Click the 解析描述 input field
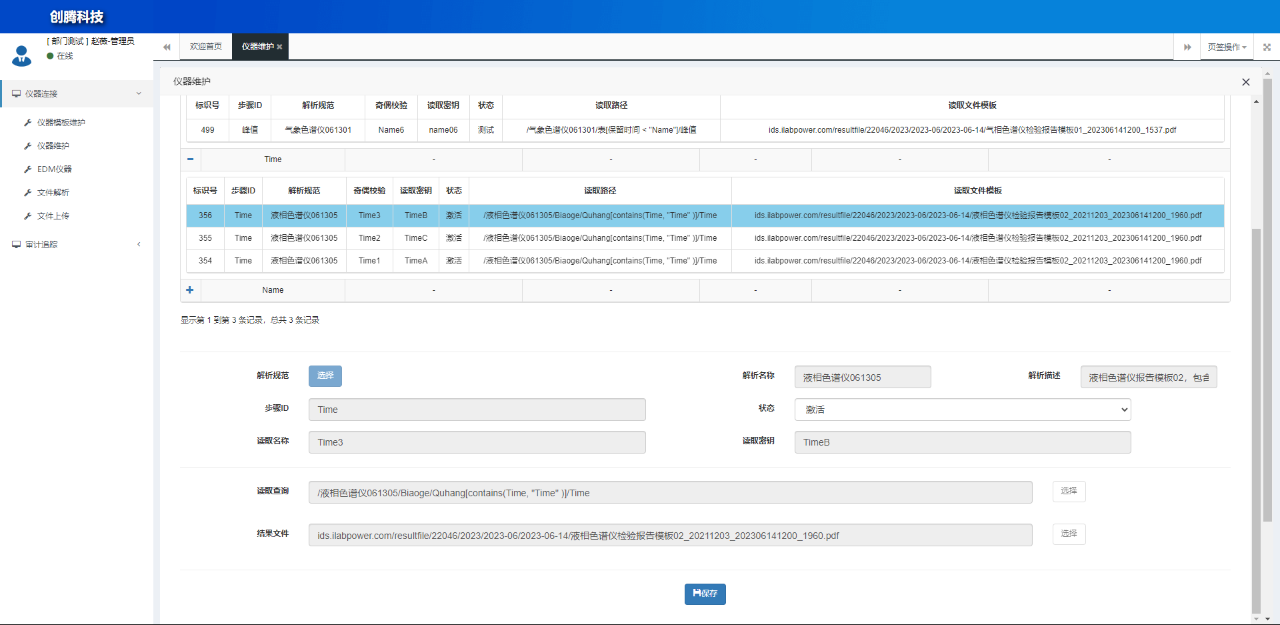 [x=1149, y=377]
